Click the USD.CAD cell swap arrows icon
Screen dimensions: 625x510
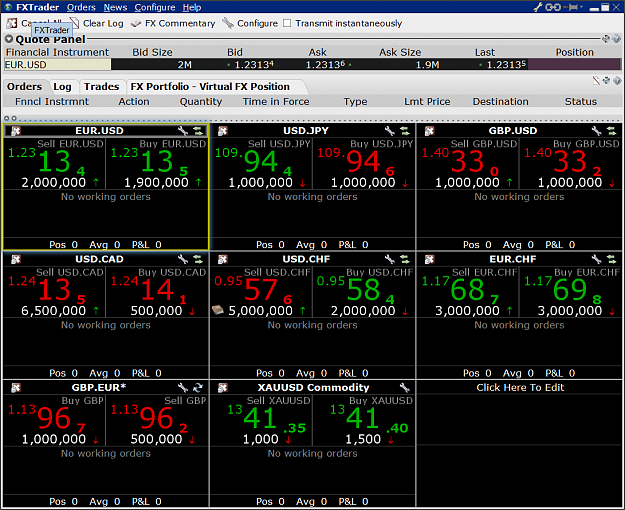(x=198, y=259)
